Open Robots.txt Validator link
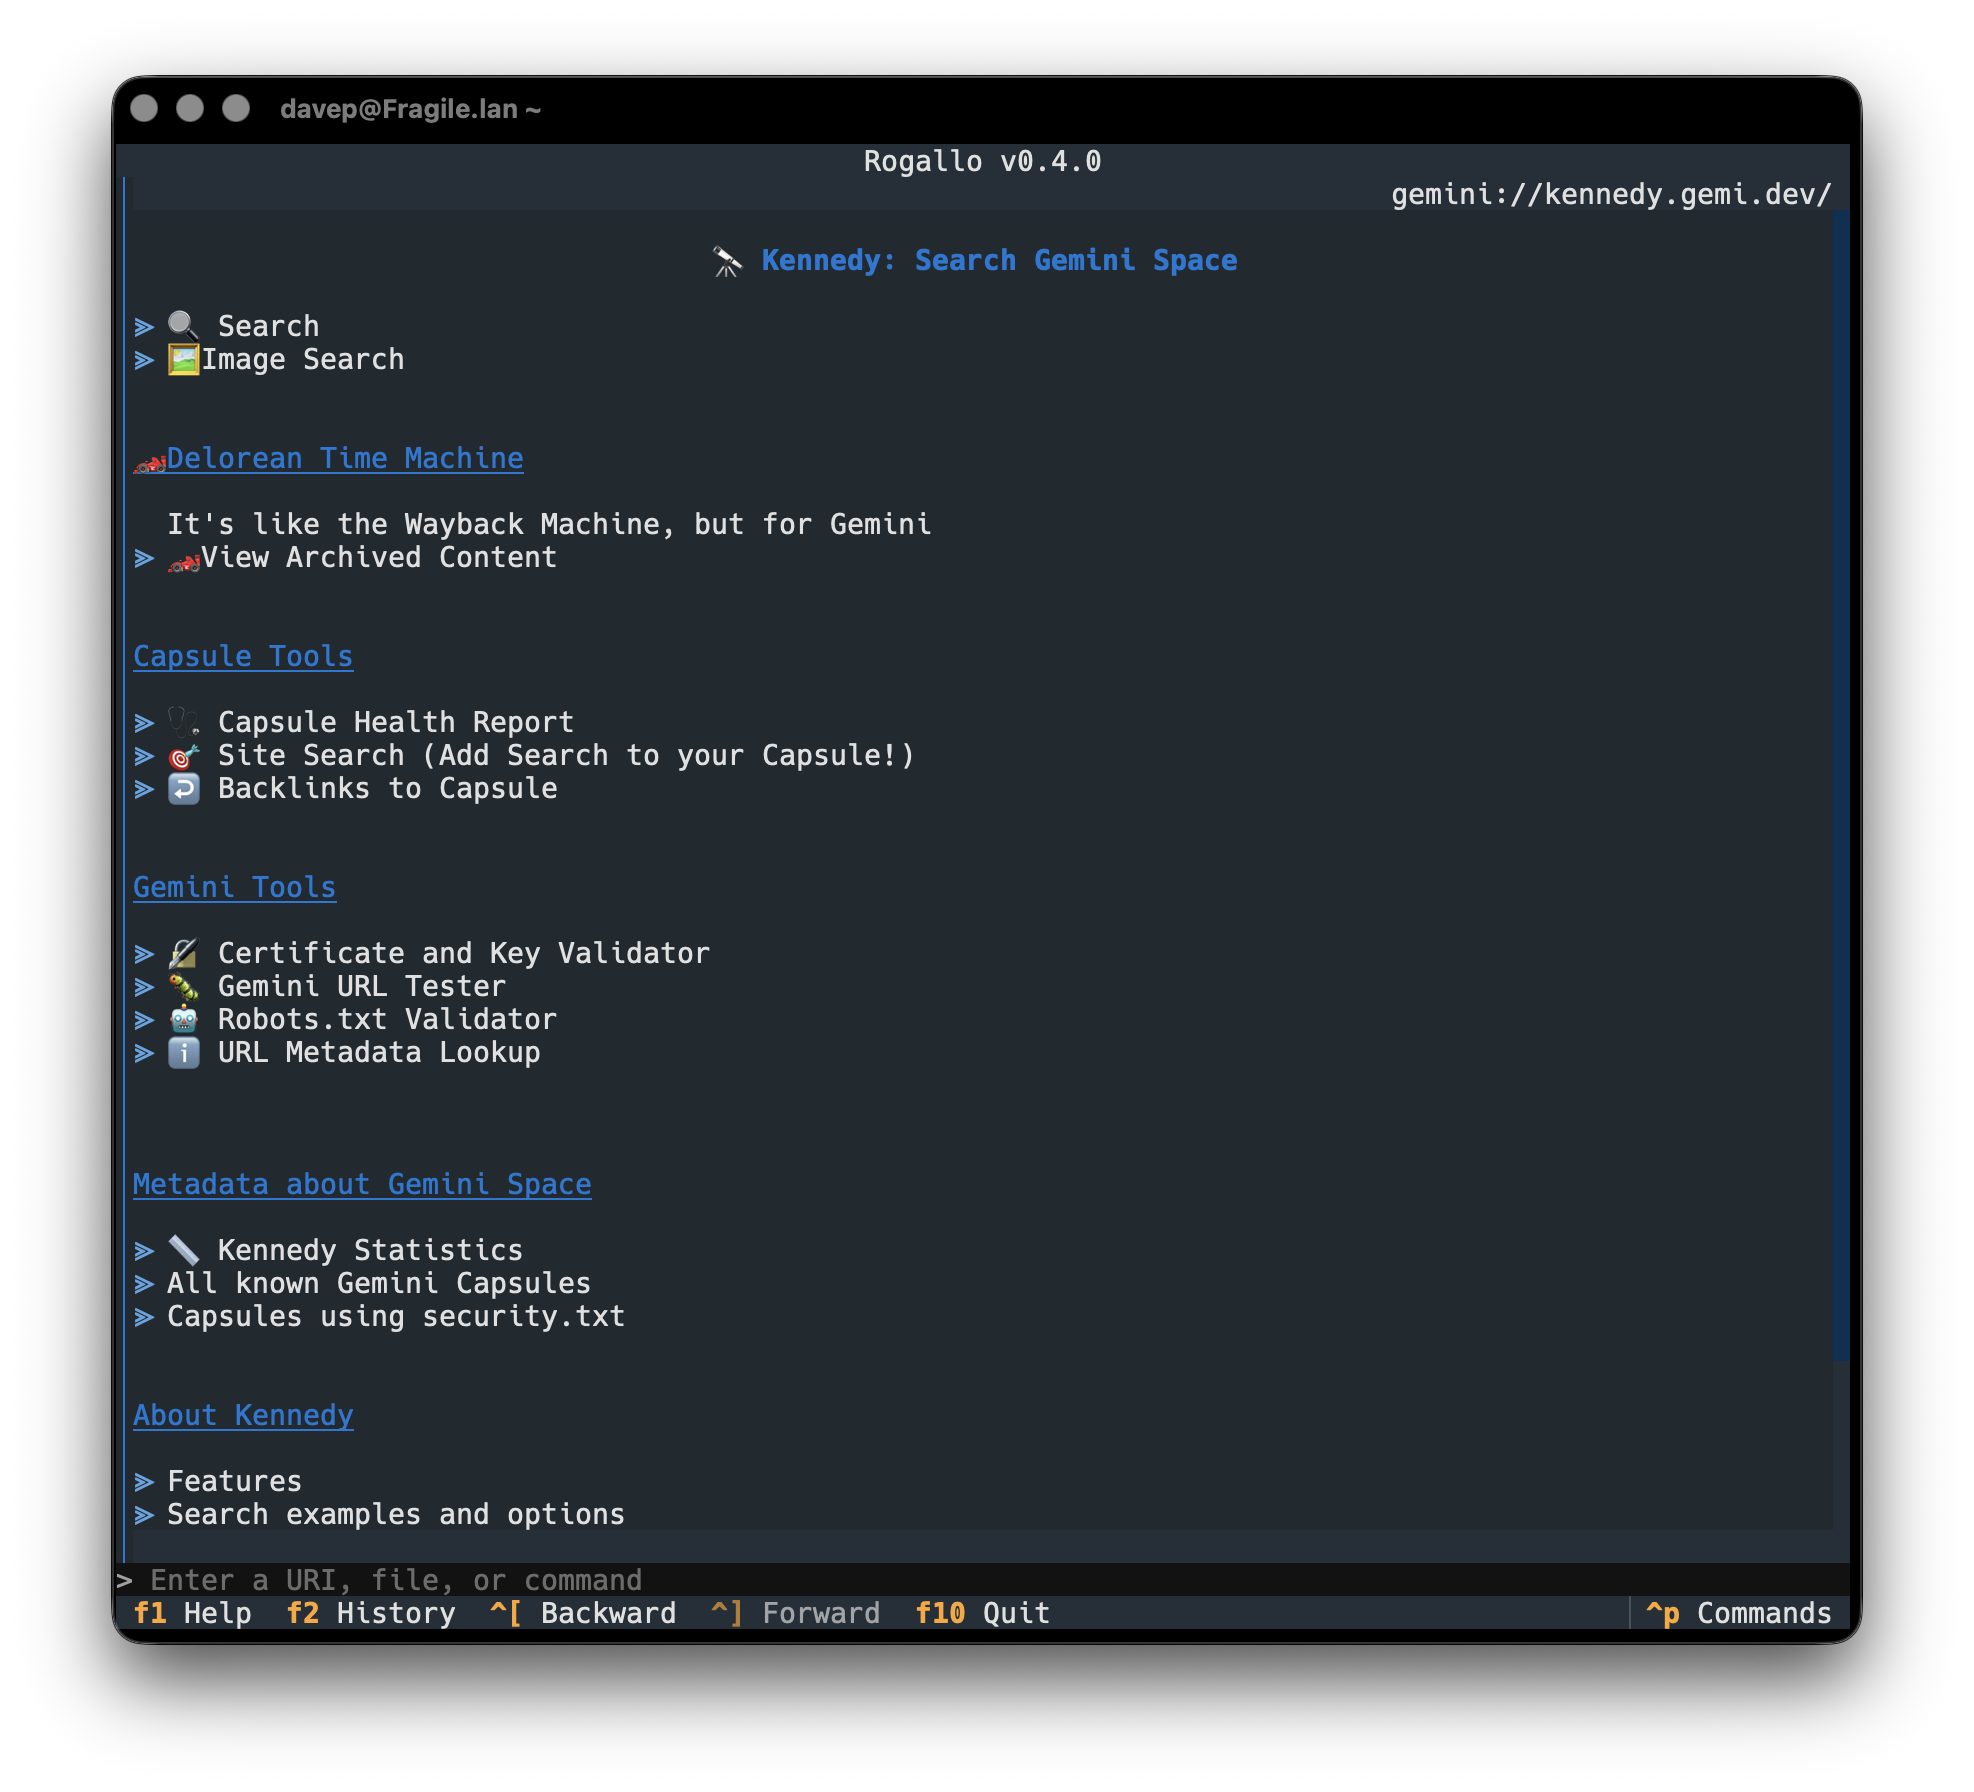This screenshot has width=1974, height=1792. point(387,1019)
